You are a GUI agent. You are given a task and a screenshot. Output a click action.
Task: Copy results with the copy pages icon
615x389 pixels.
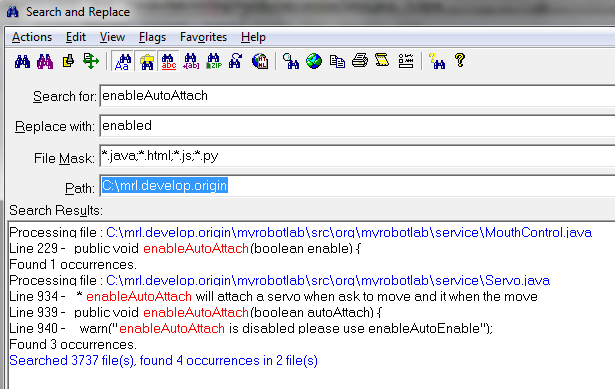337,61
